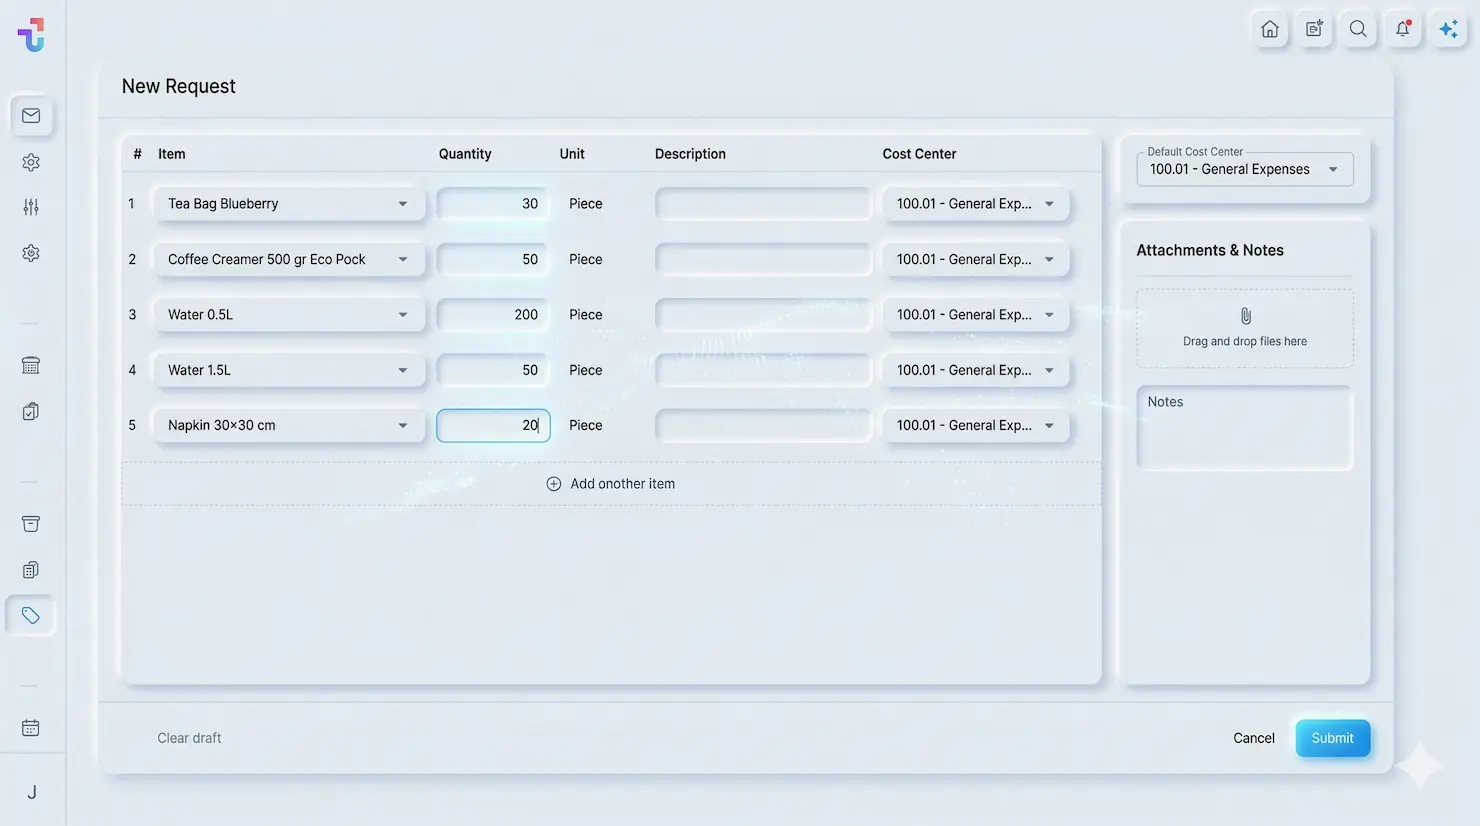Click the paperclip attachment icon
This screenshot has height=826, width=1480.
[x=1245, y=316]
